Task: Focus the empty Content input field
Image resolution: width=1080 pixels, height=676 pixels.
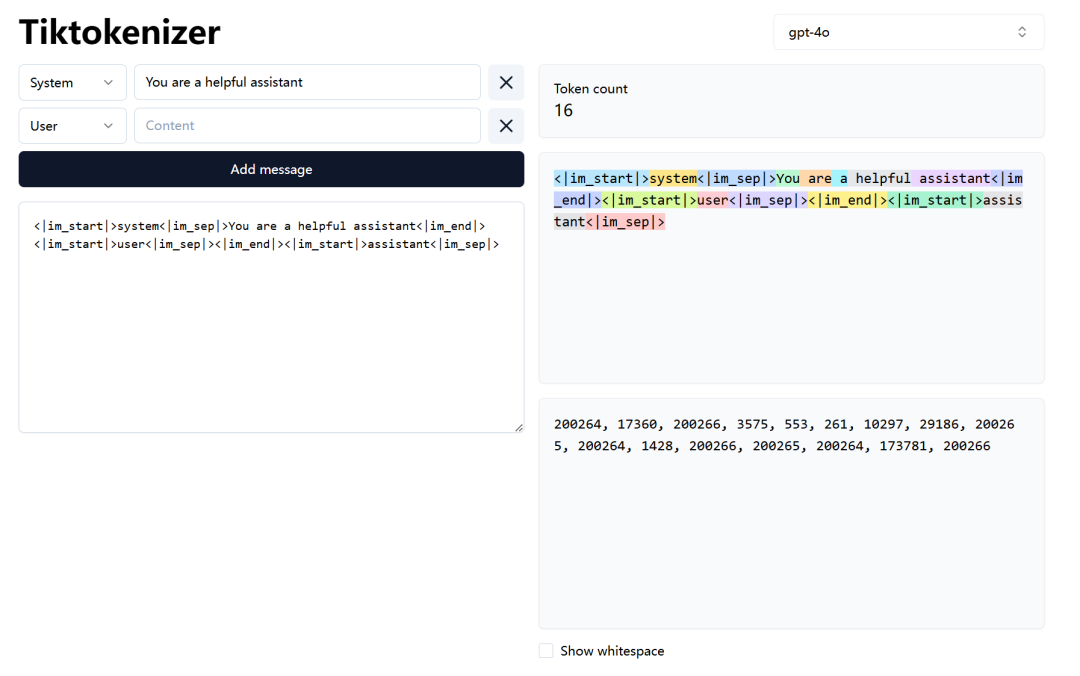Action: pos(307,126)
